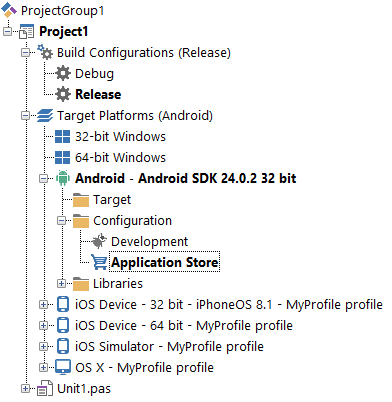Expand the Libraries folder node

point(61,284)
